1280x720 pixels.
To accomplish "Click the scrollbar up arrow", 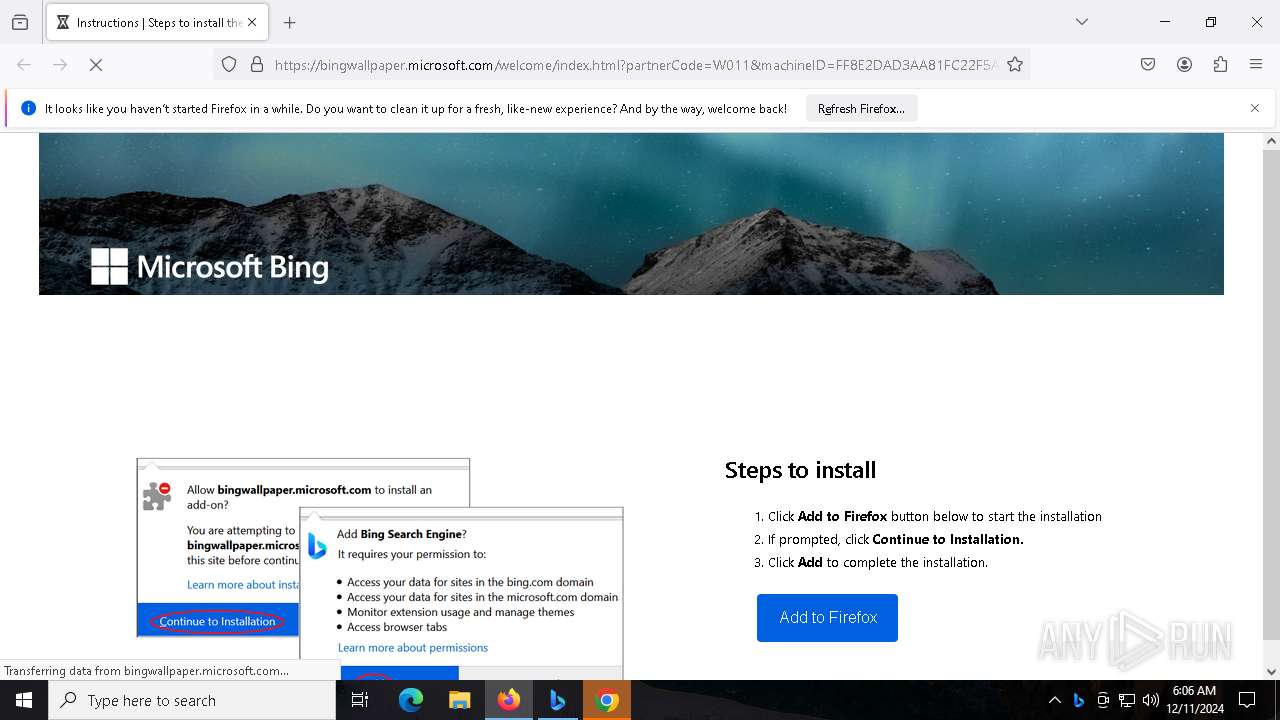I will (x=1271, y=141).
